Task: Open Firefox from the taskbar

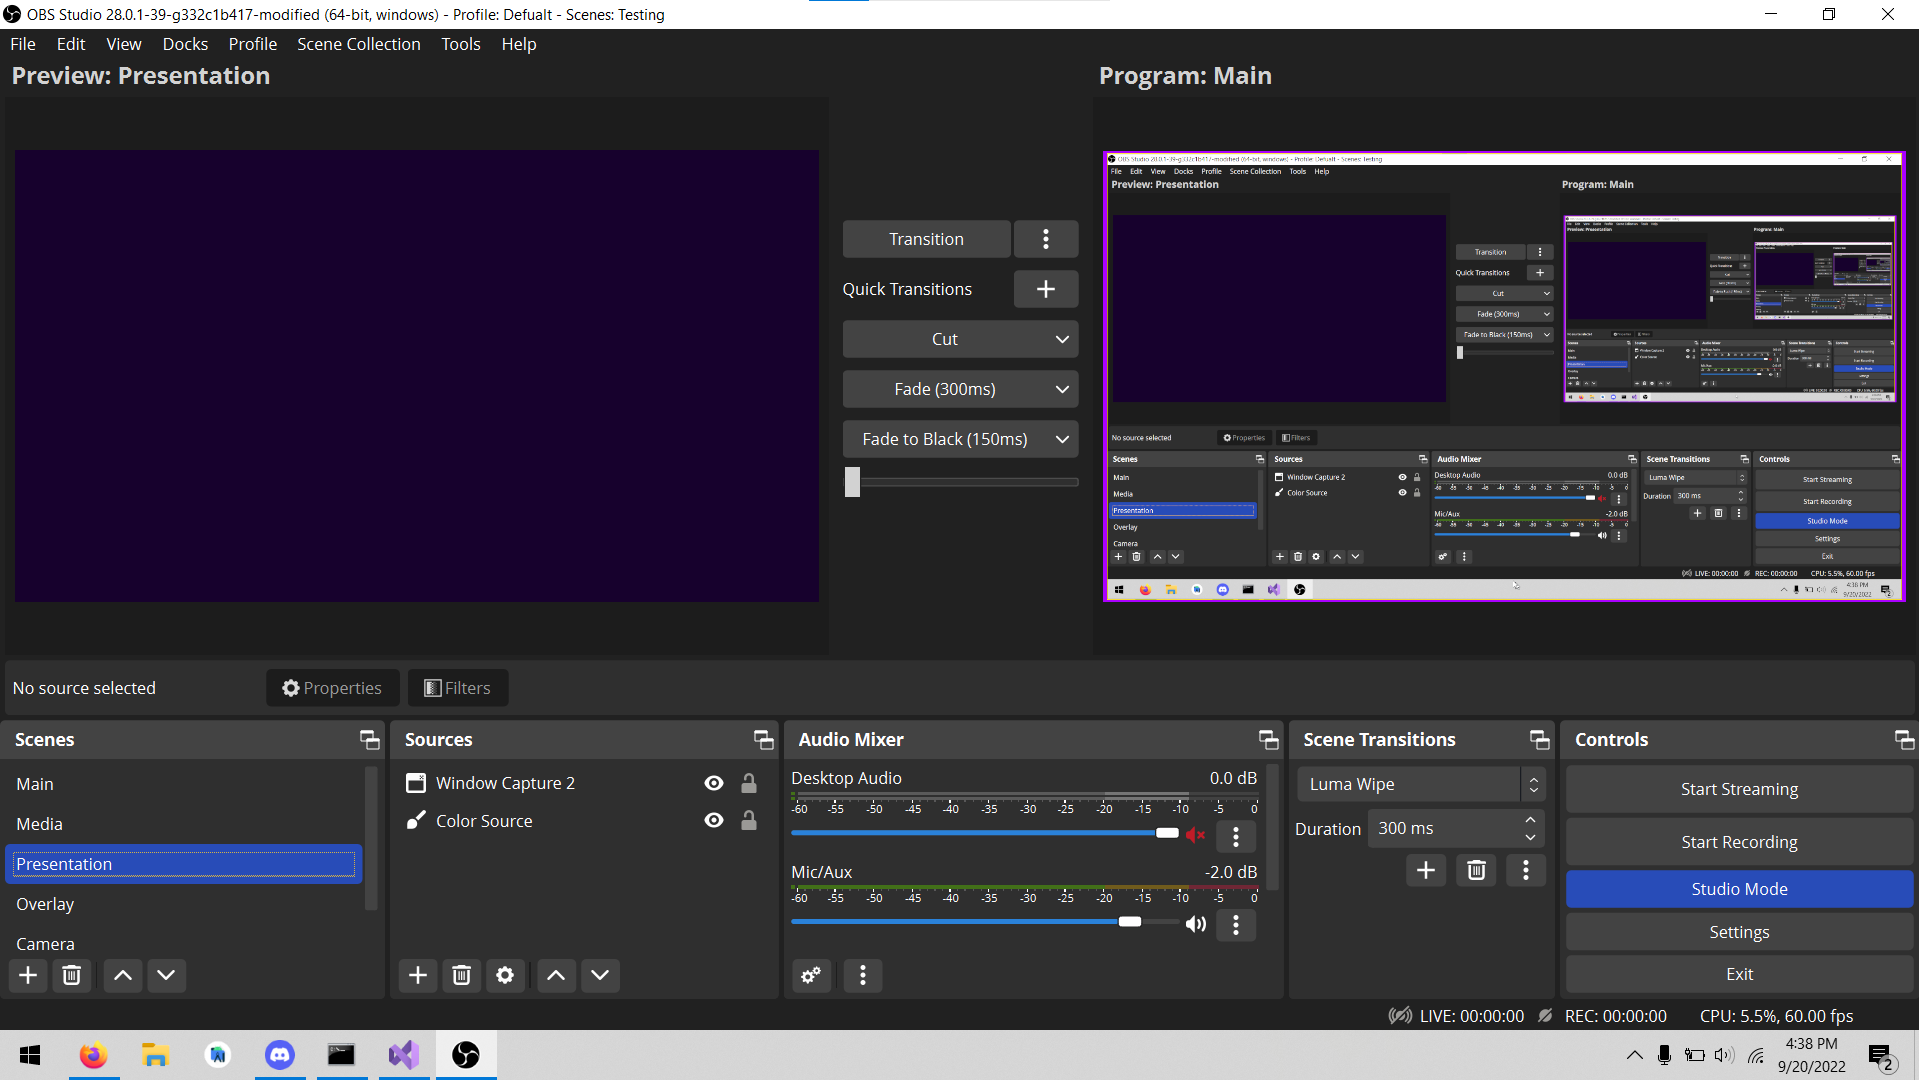Action: 94,1055
